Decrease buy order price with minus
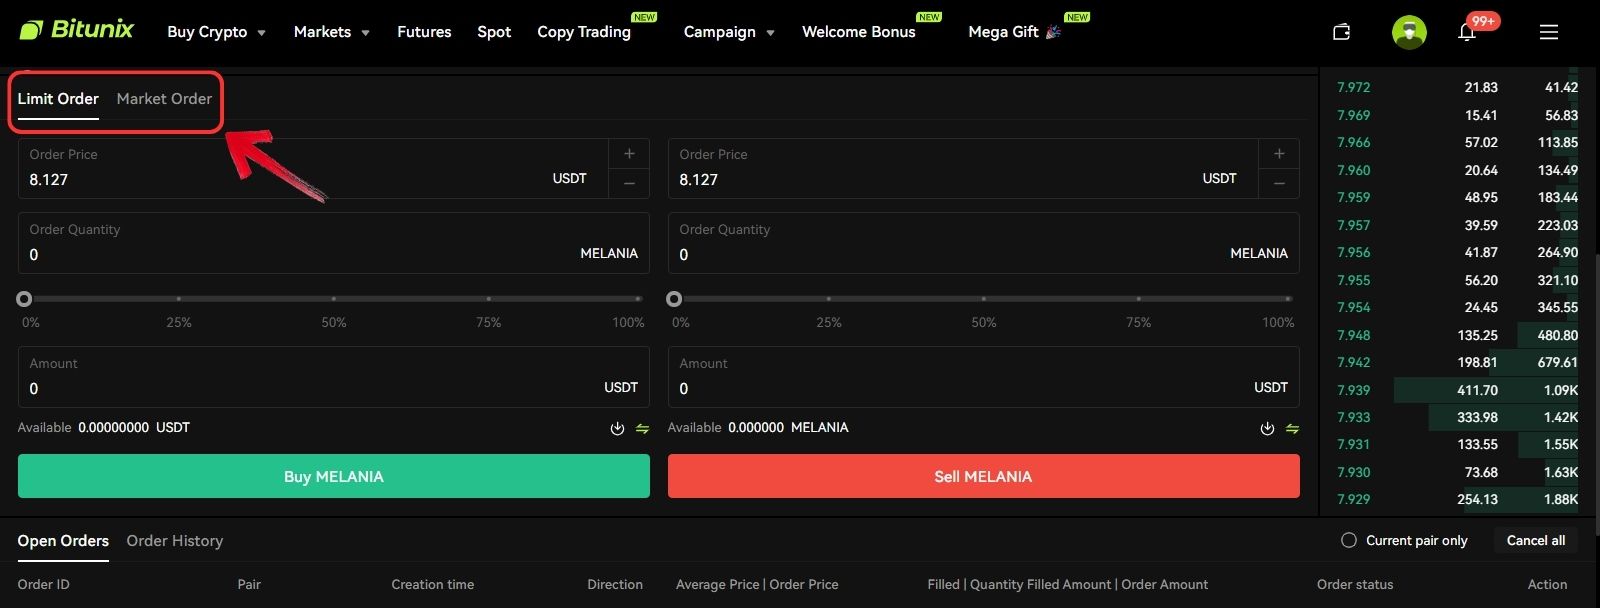The height and width of the screenshot is (608, 1600). 629,183
